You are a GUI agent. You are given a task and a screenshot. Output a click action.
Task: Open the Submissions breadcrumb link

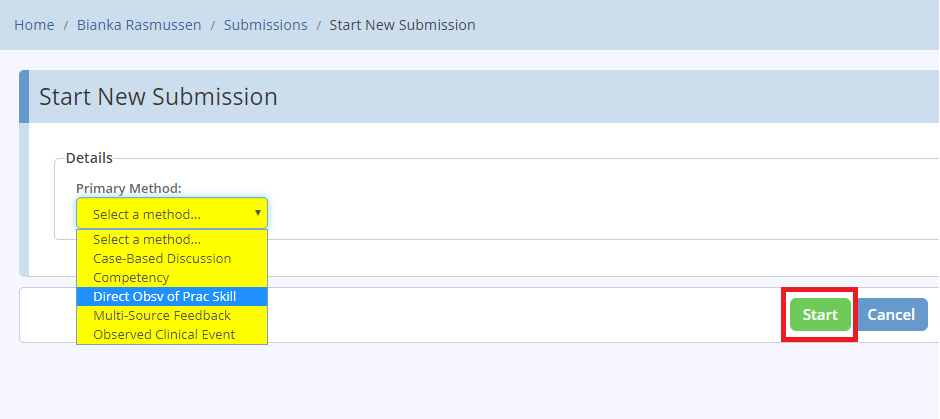[266, 25]
